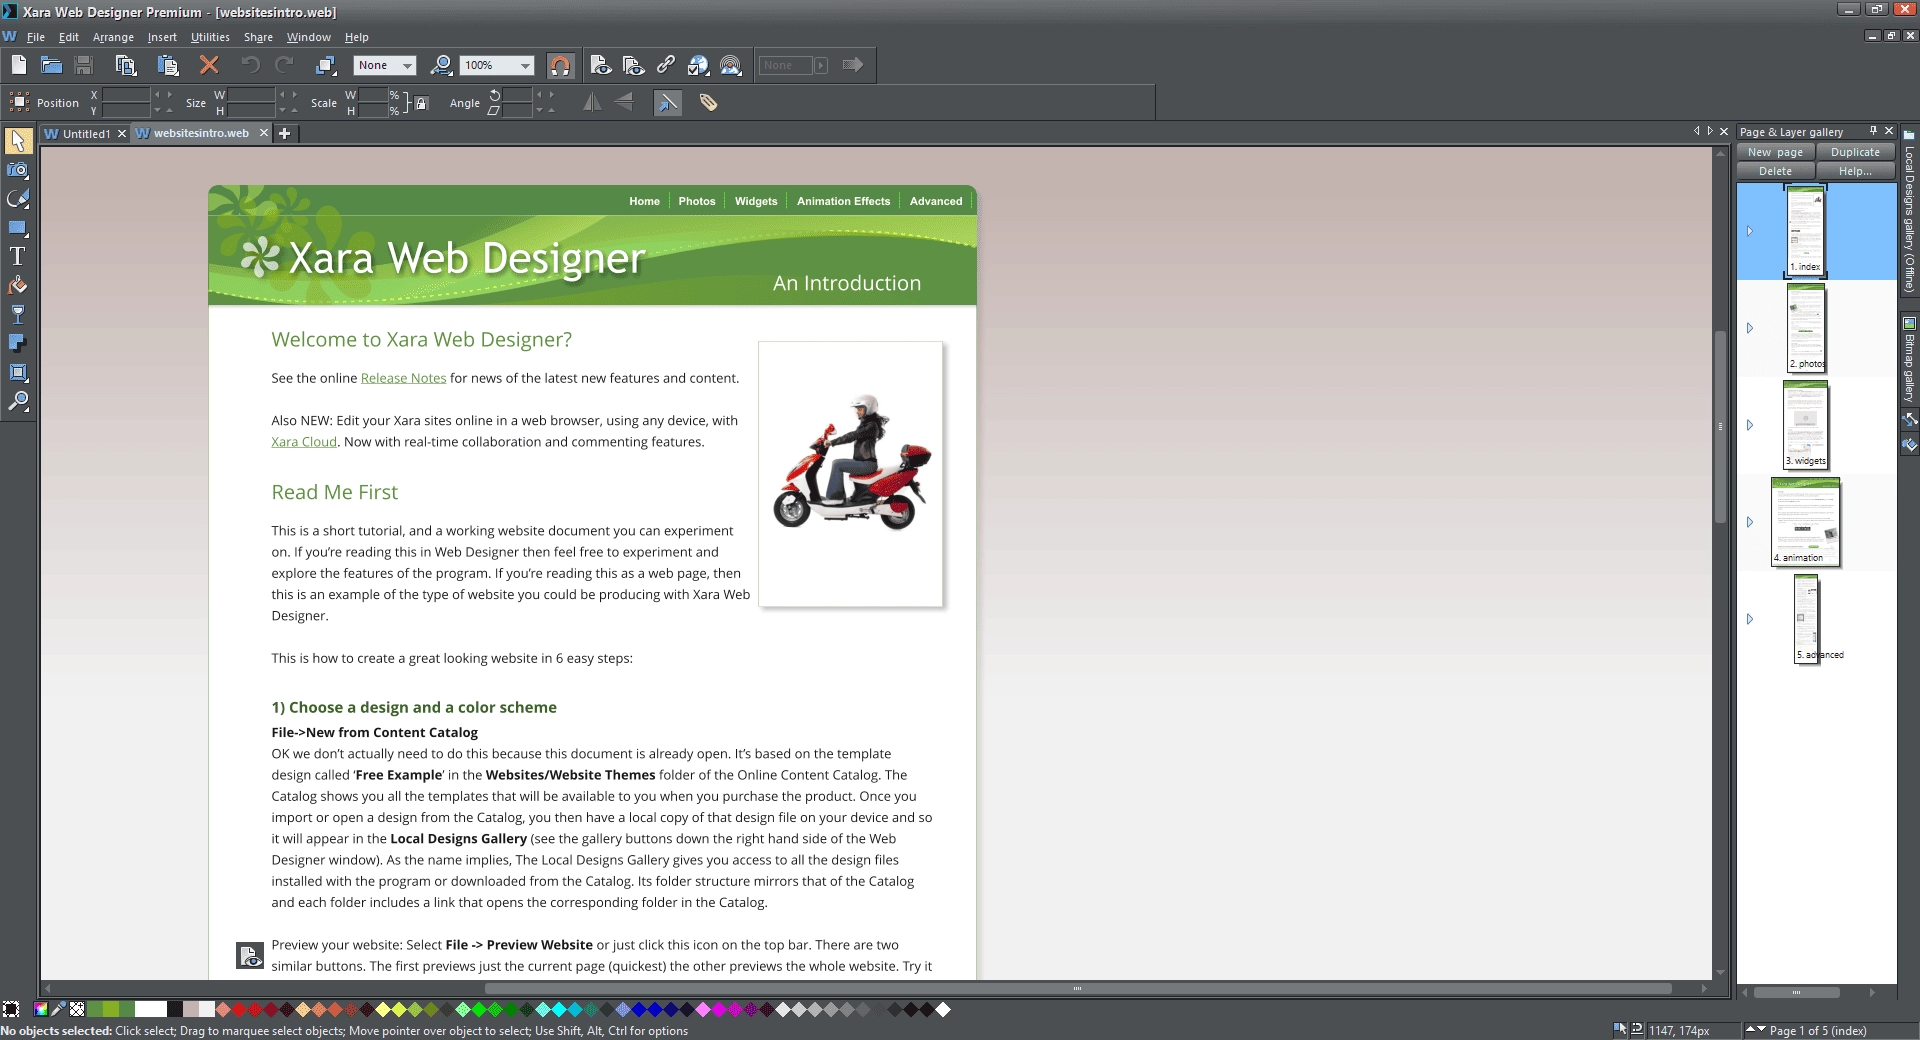Select the Transparency tool wine glass icon
The image size is (1920, 1040).
pyautogui.click(x=18, y=314)
